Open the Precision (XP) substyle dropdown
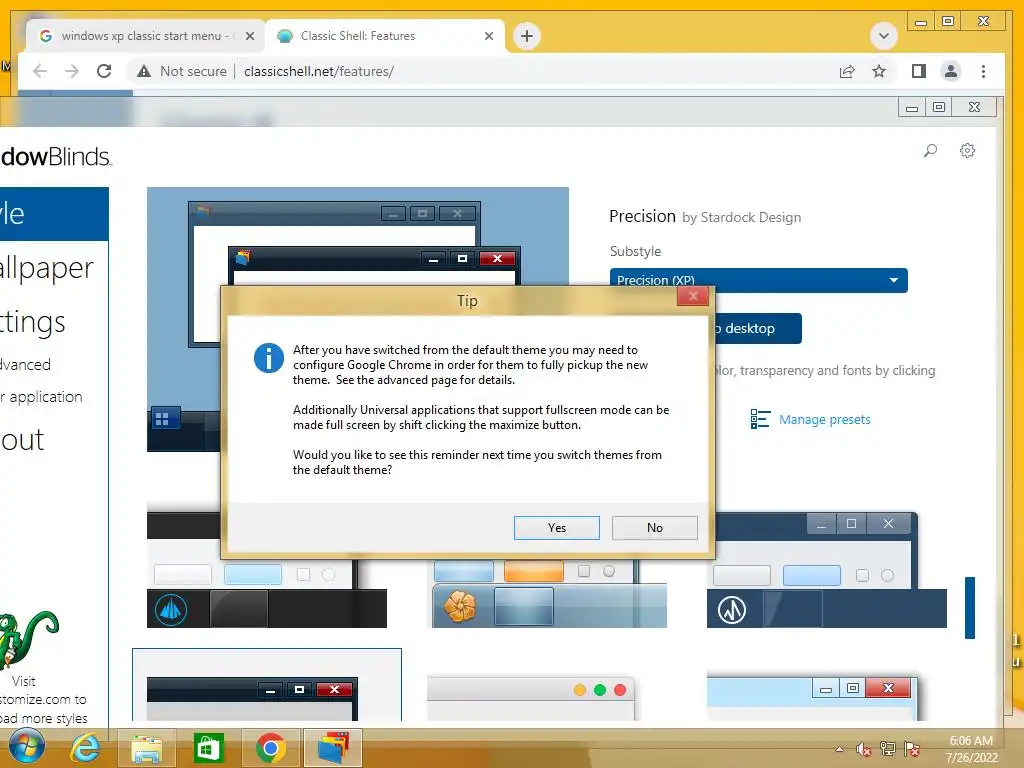This screenshot has height=768, width=1024. (758, 280)
